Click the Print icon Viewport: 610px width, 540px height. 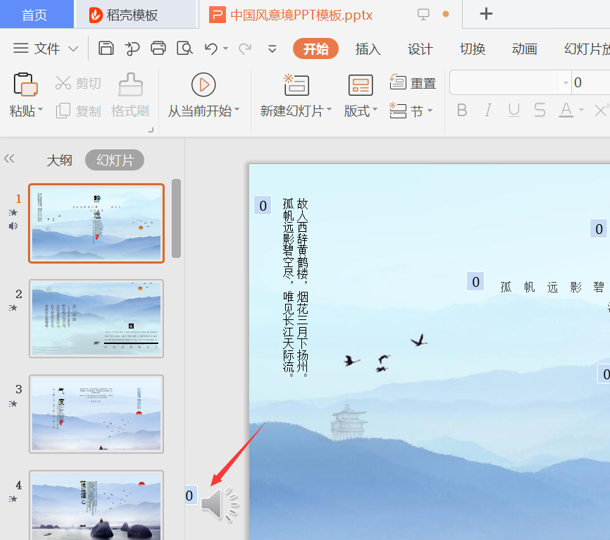[x=158, y=49]
